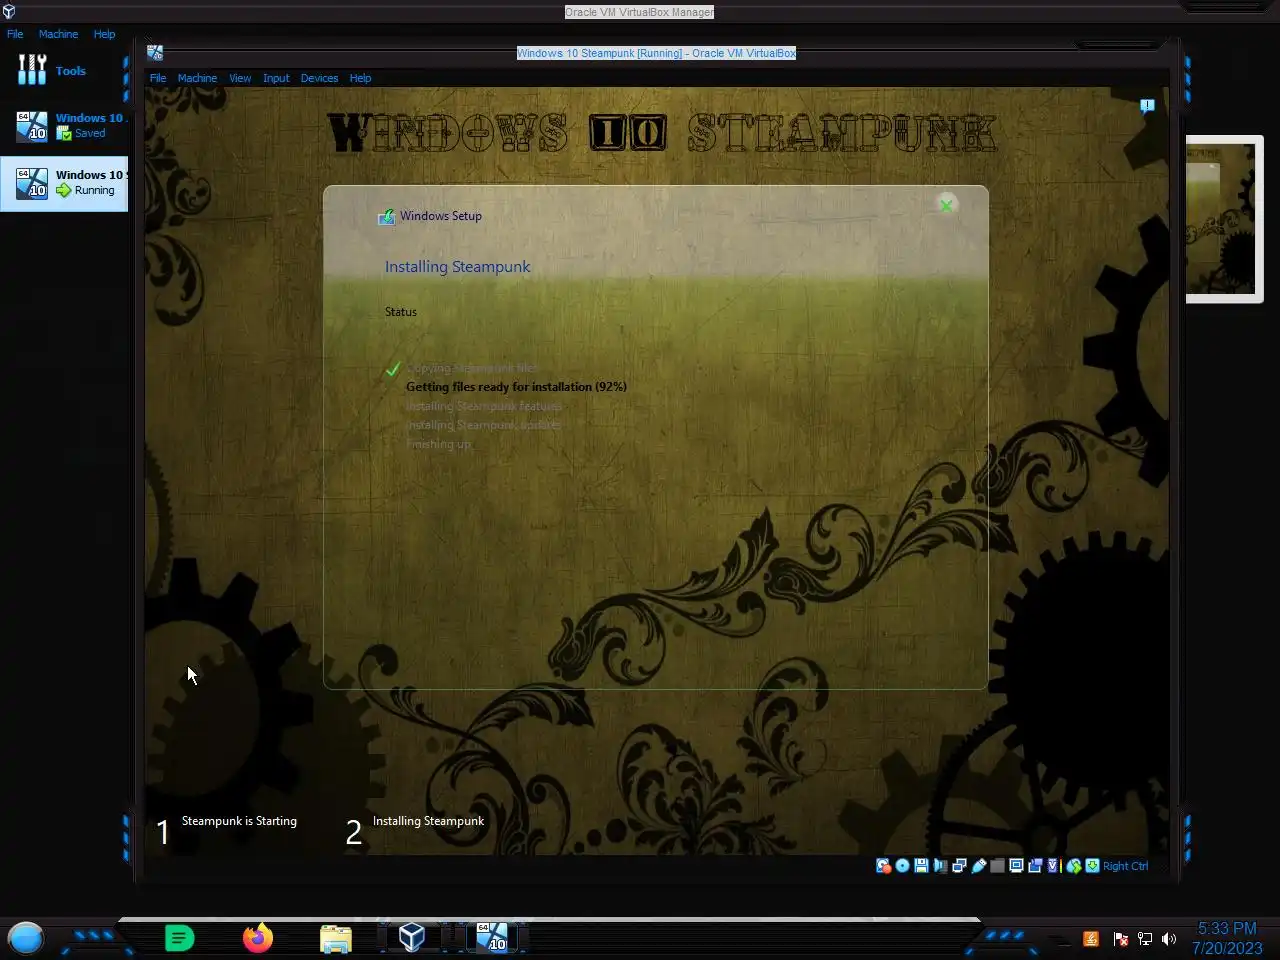Open View menu in the VM window
Screen dimensions: 1280x960
click(x=240, y=78)
